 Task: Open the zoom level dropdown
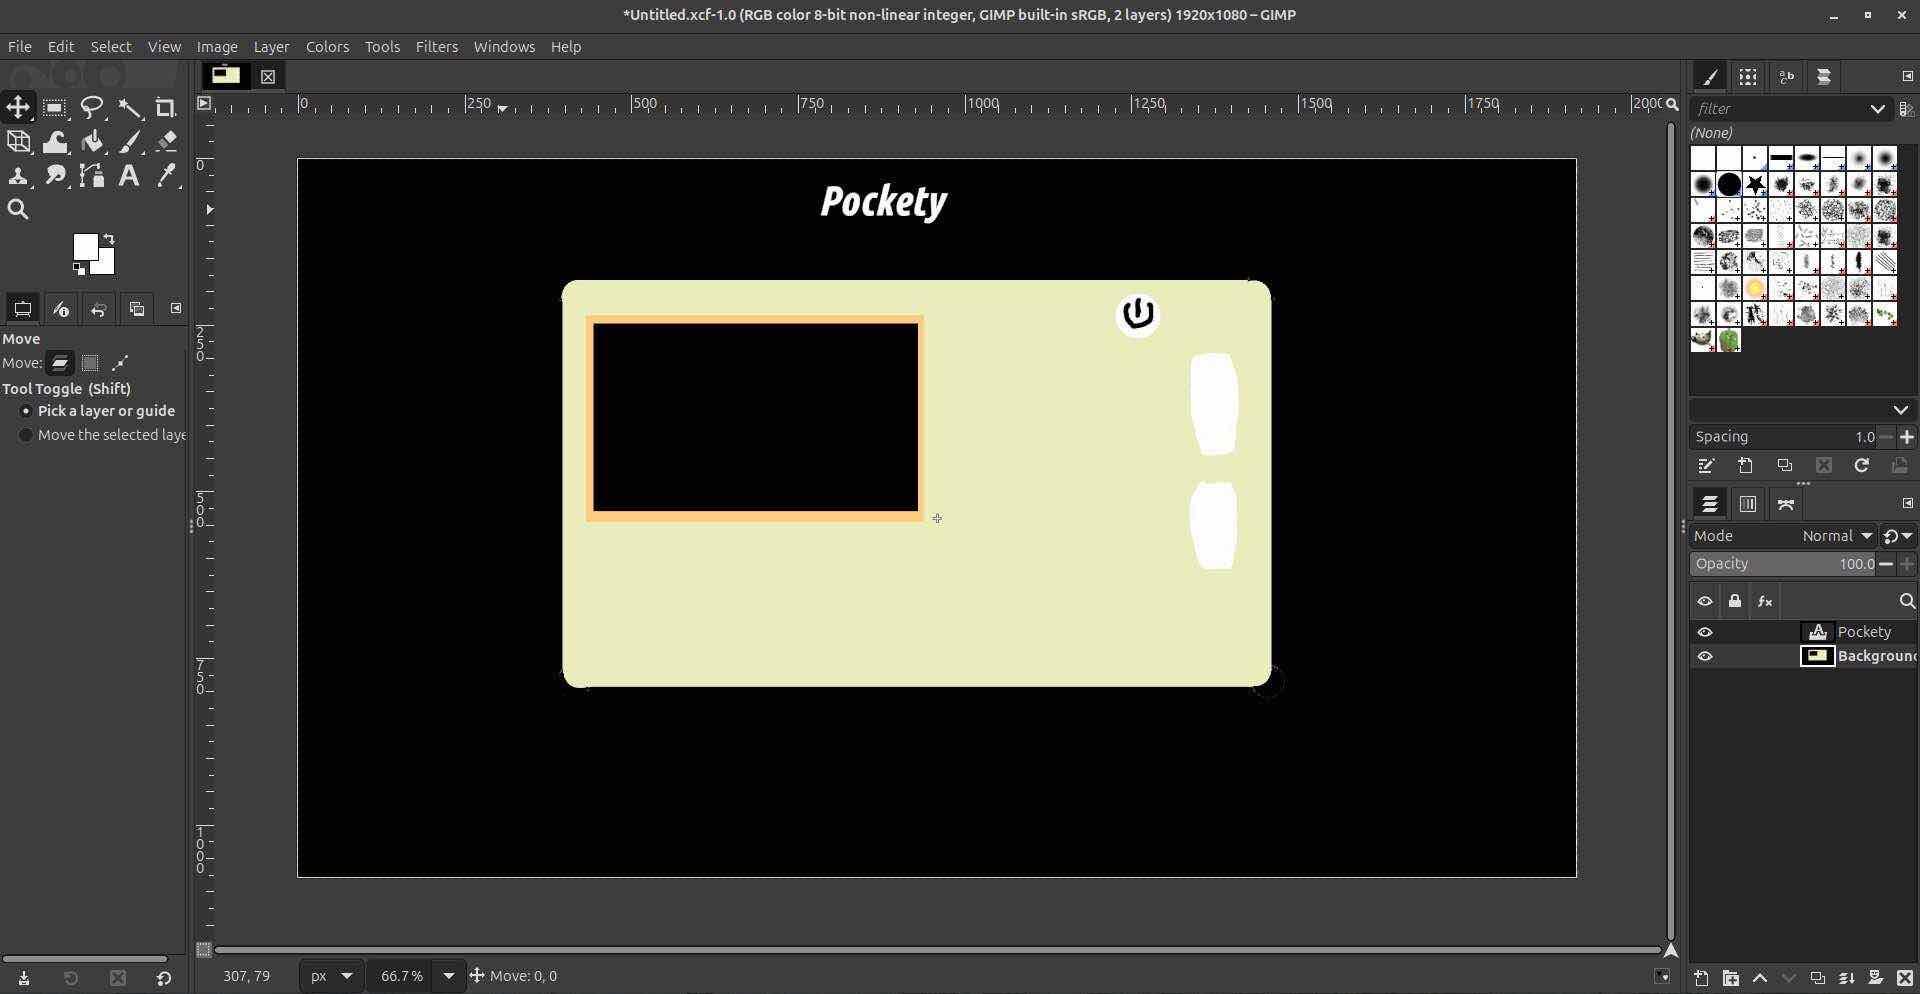449,976
